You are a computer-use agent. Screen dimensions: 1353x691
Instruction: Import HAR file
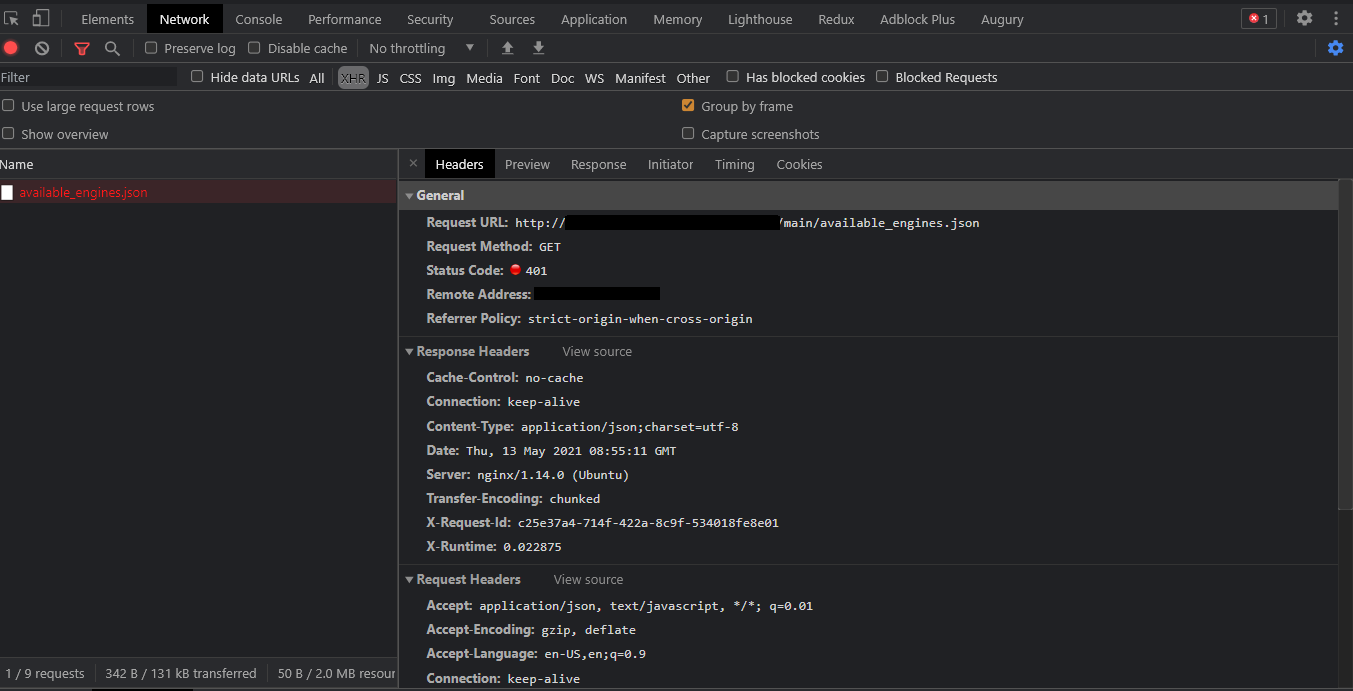(507, 47)
